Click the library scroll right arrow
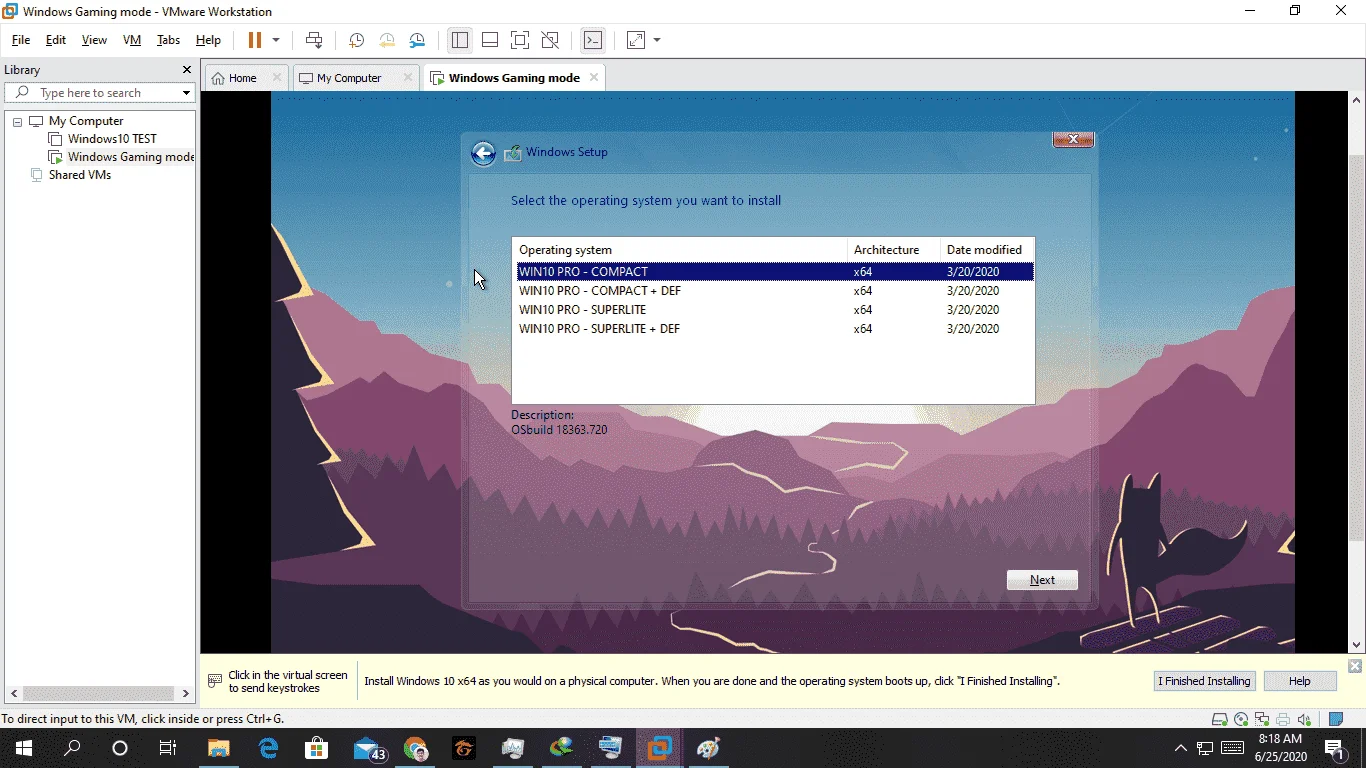 click(x=186, y=693)
